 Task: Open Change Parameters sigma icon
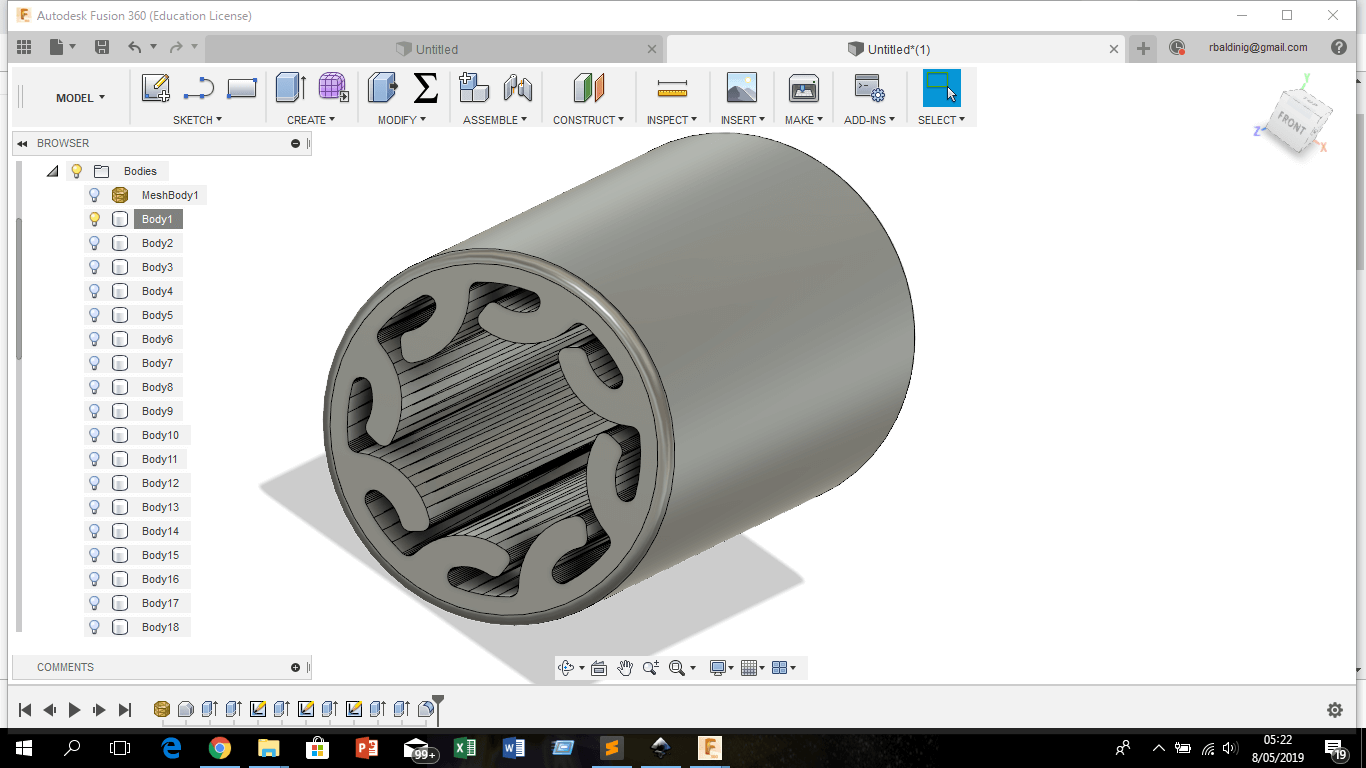tap(426, 88)
